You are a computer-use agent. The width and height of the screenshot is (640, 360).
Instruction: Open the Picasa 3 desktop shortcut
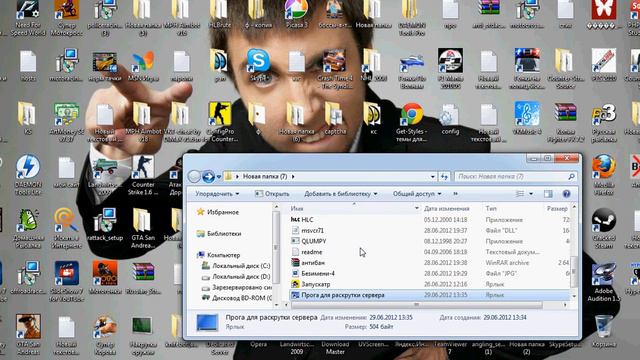[296, 13]
